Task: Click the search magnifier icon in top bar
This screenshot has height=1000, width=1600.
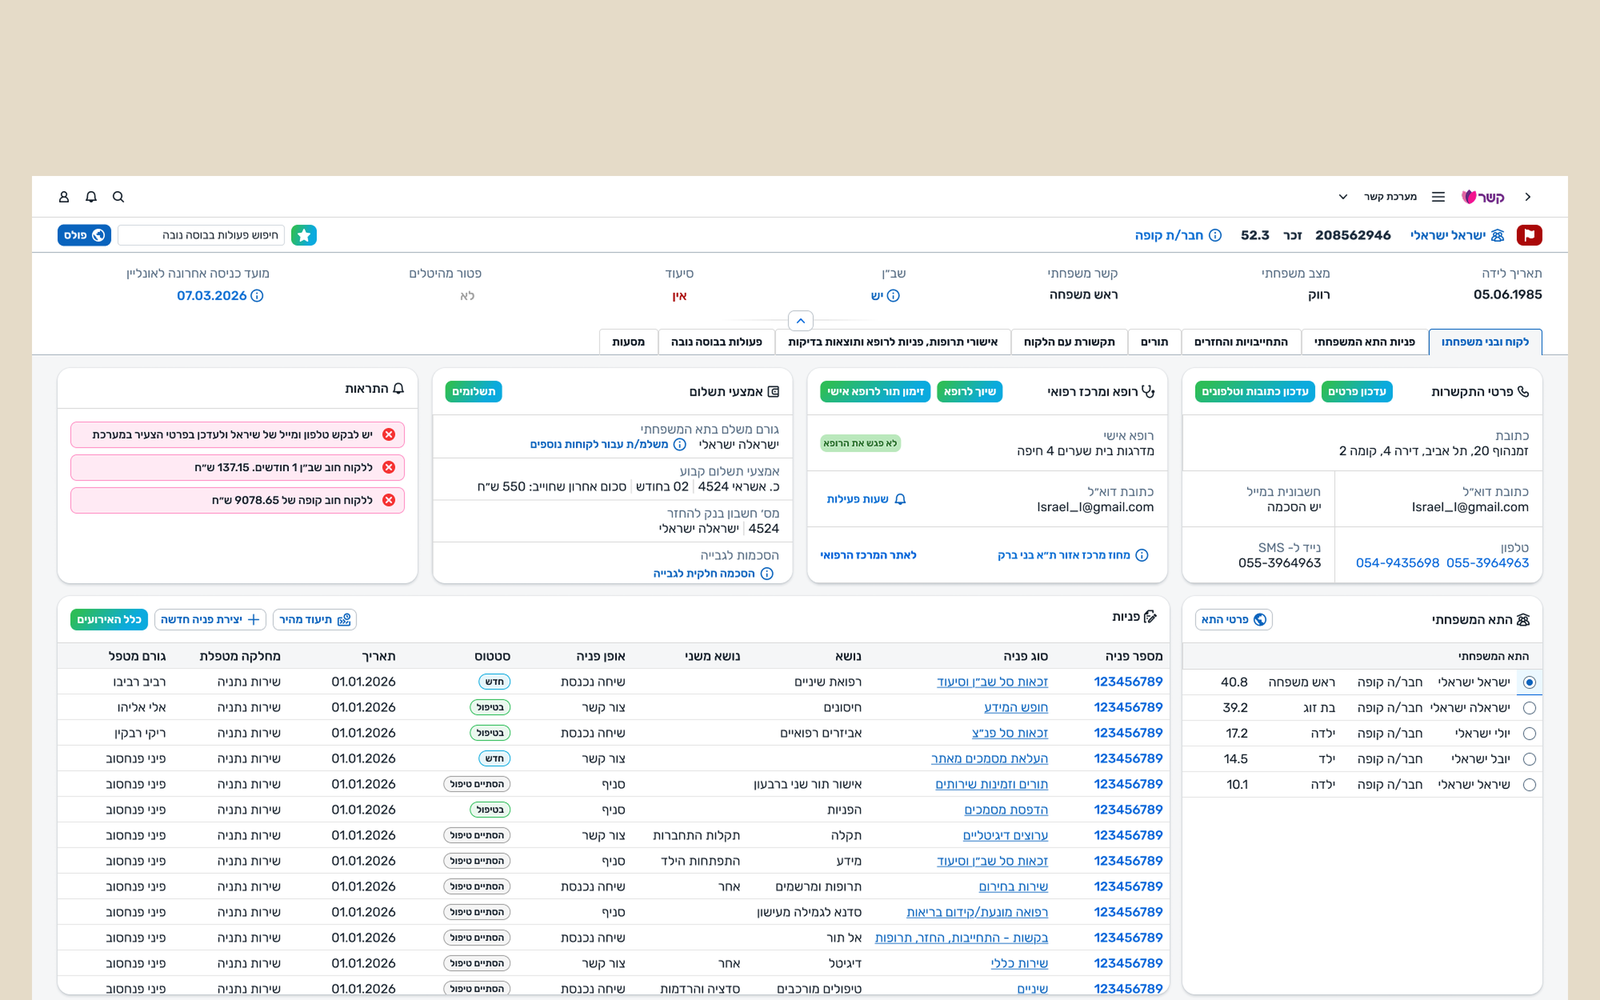Action: point(118,197)
